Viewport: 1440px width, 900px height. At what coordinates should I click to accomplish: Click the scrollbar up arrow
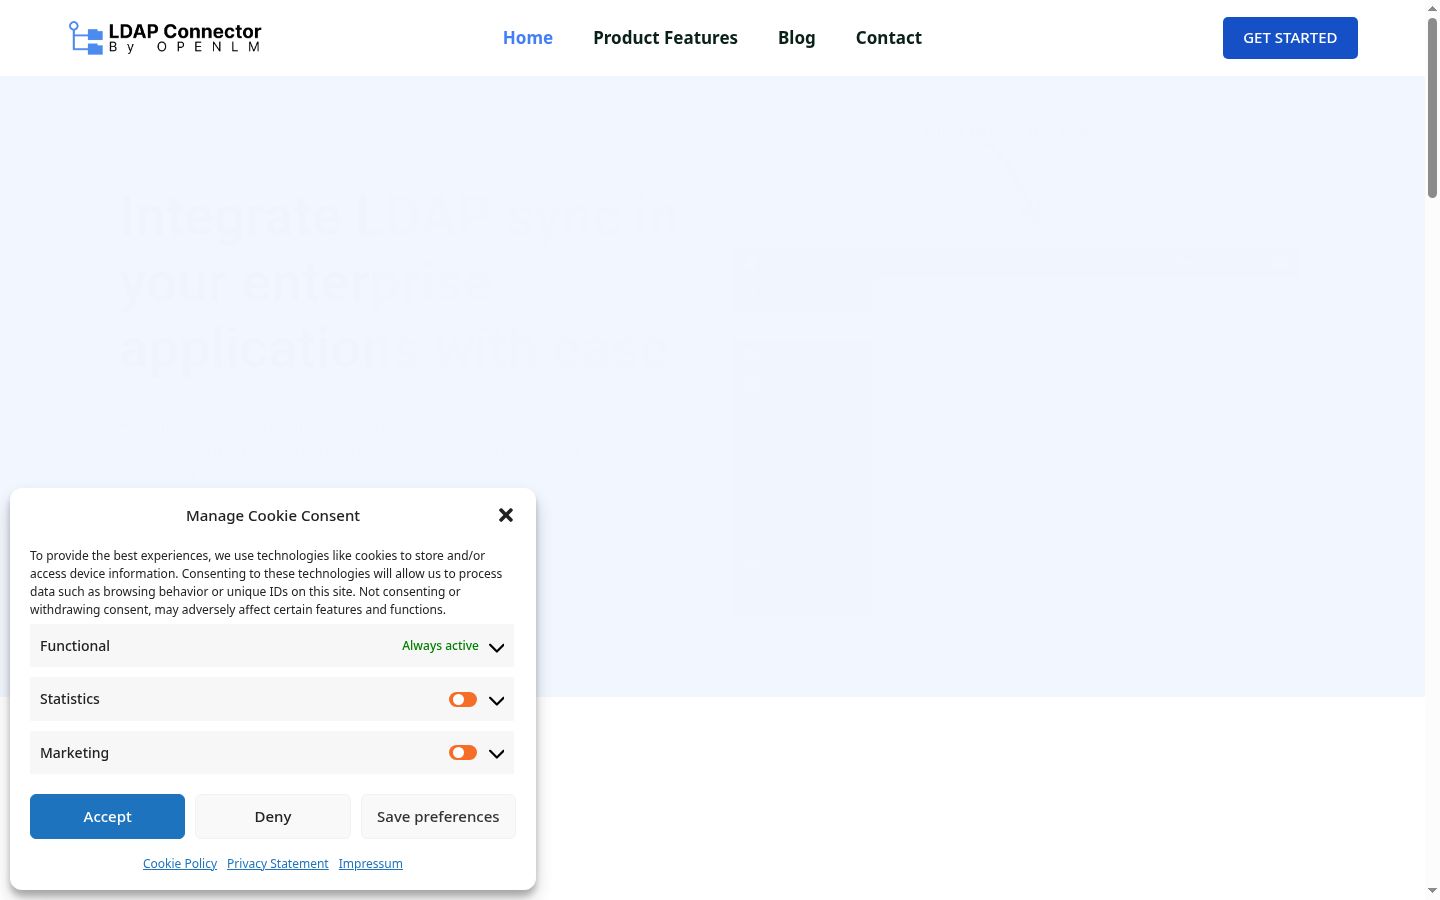(x=1432, y=7)
